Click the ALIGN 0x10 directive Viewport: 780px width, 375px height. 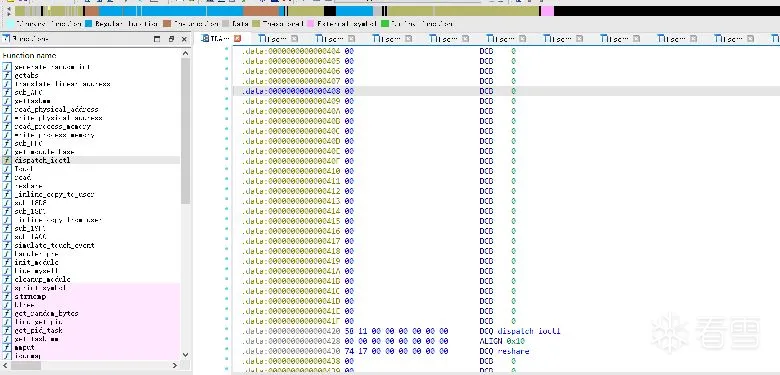[x=502, y=341]
